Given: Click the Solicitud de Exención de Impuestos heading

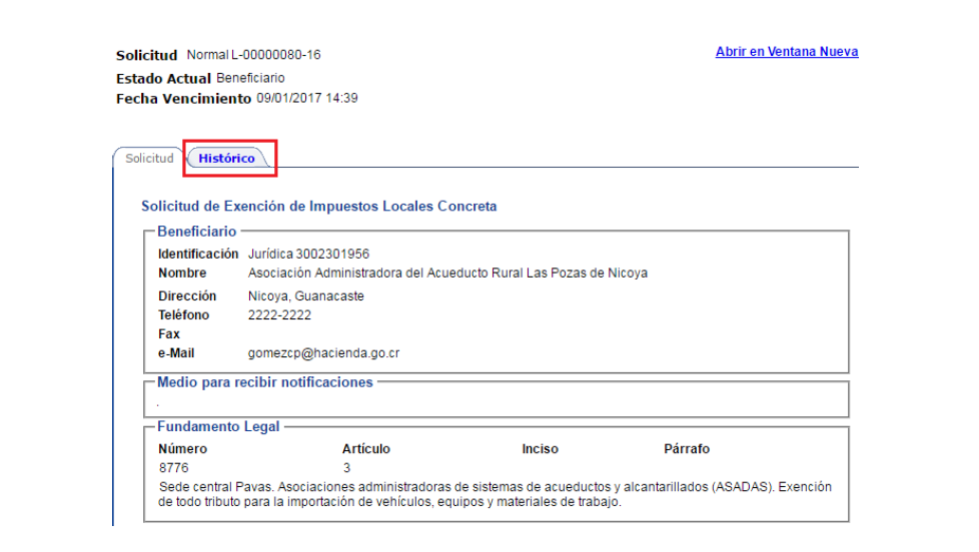Looking at the screenshot, I should click(x=319, y=207).
